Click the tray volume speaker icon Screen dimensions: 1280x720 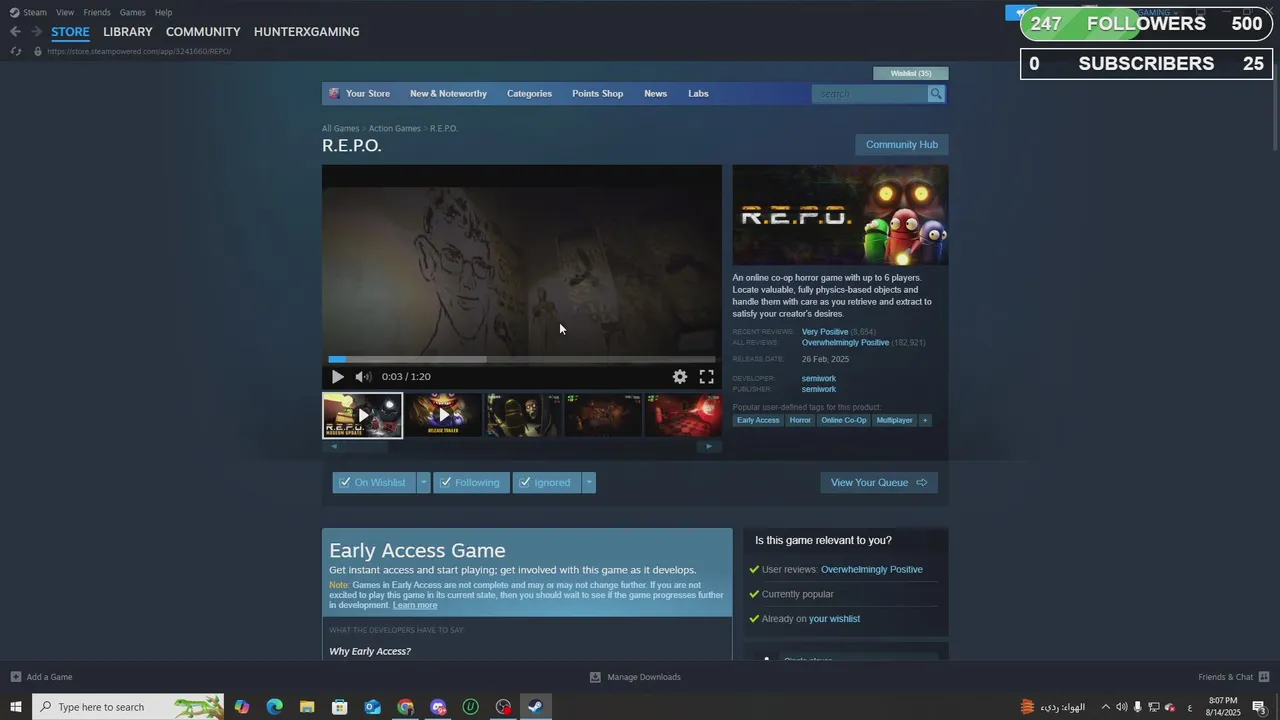point(1121,707)
